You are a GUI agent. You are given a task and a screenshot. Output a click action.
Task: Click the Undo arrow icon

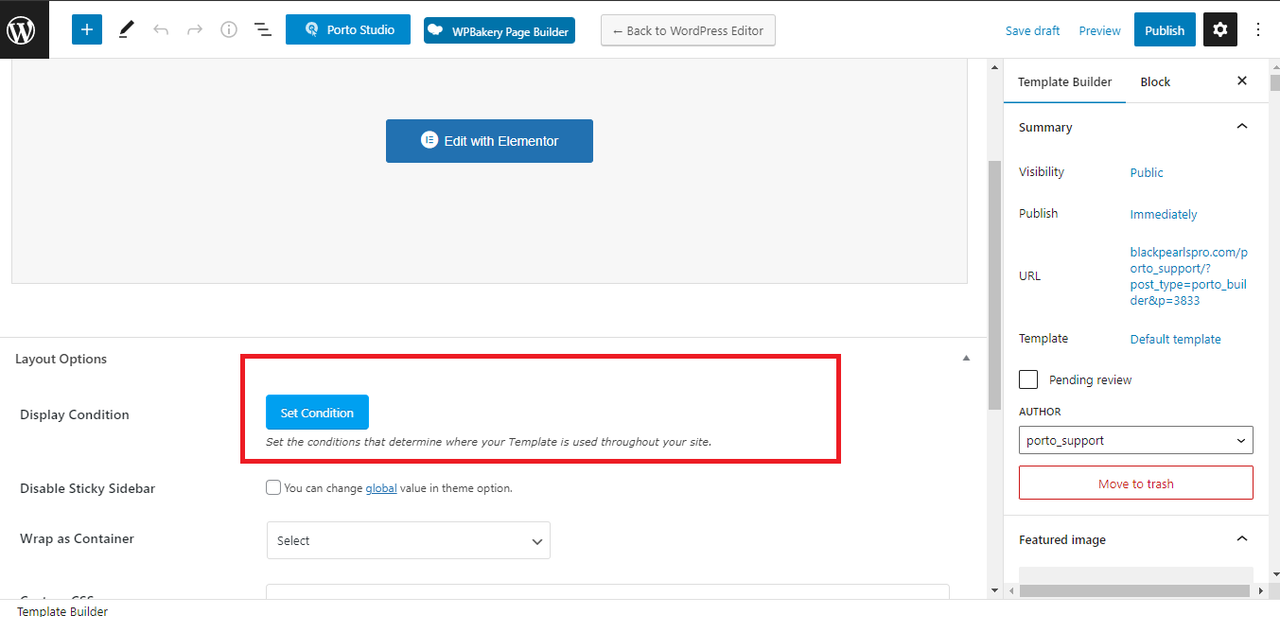pyautogui.click(x=160, y=30)
